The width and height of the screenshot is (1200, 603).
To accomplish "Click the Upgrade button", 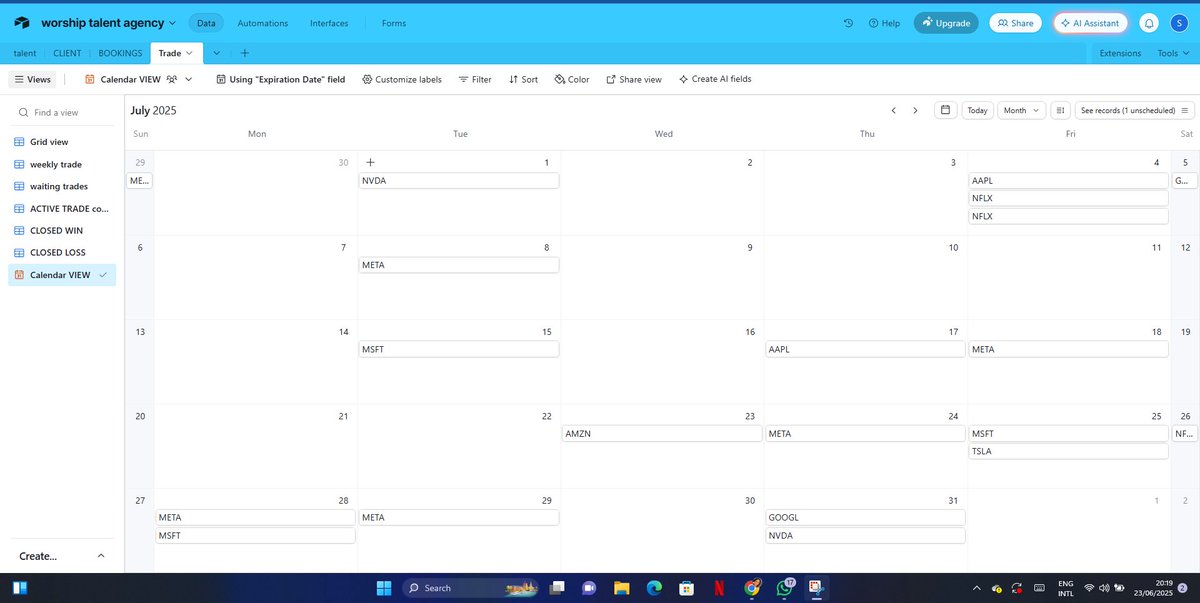I will coord(946,23).
